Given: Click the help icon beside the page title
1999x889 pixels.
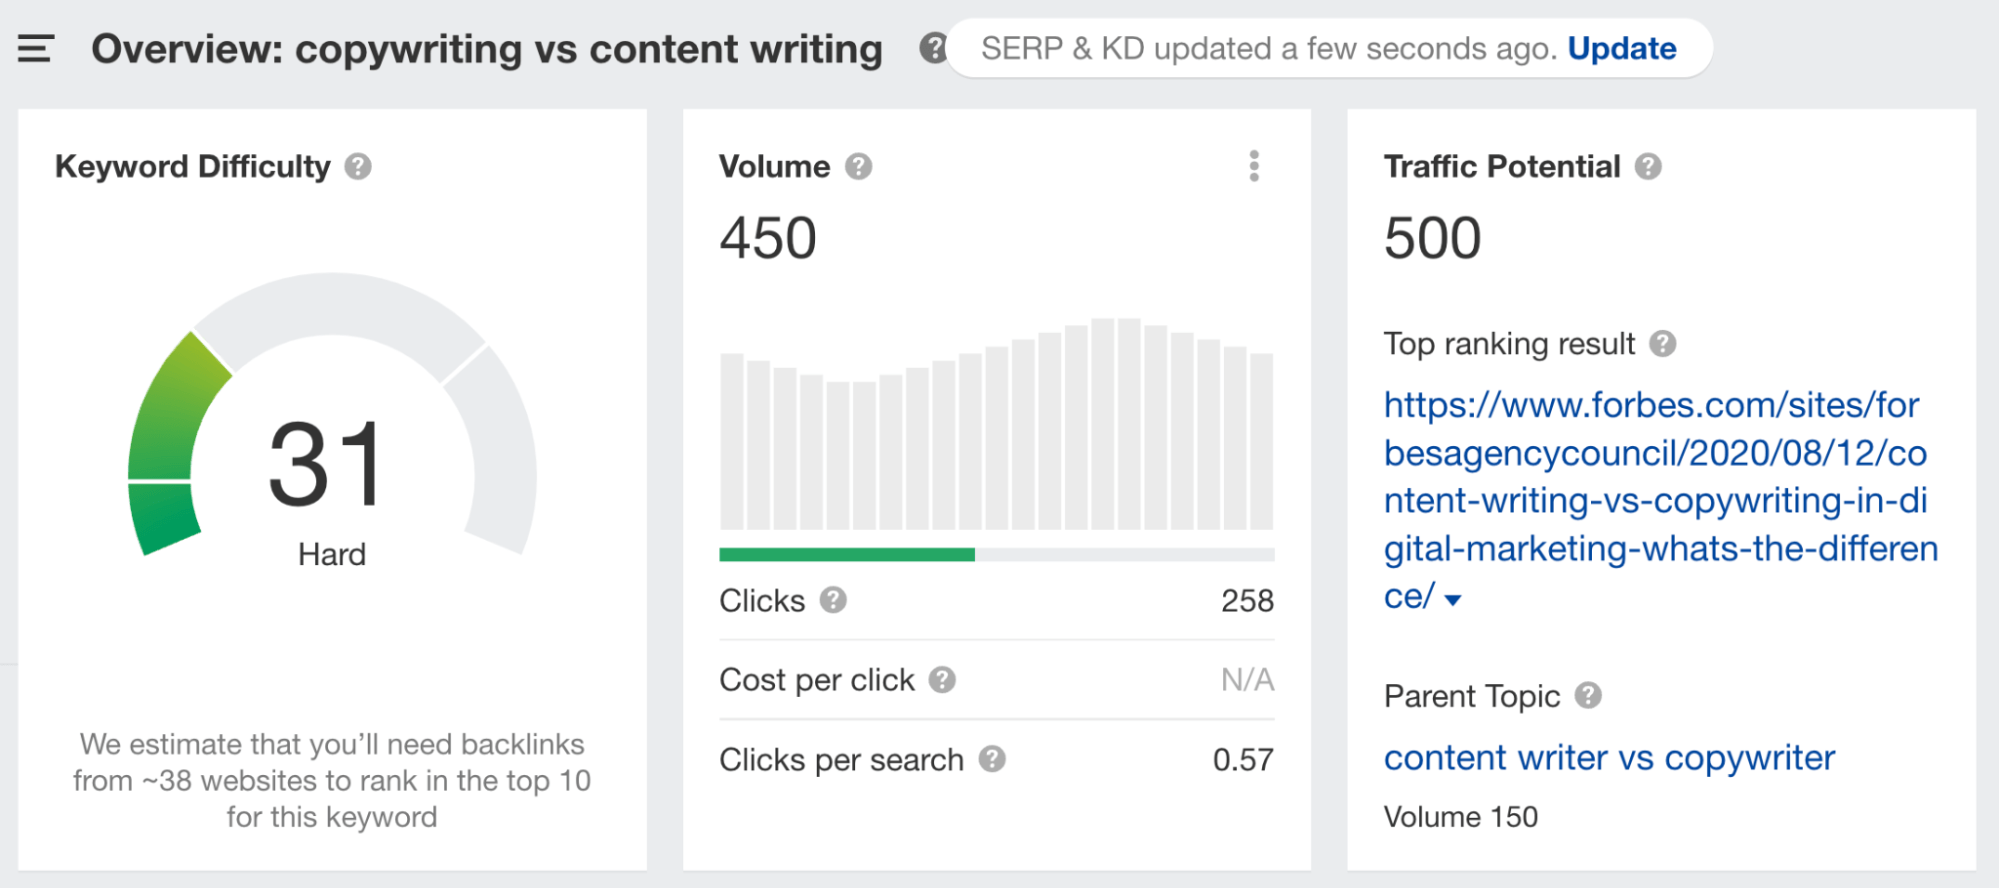Looking at the screenshot, I should [x=933, y=48].
